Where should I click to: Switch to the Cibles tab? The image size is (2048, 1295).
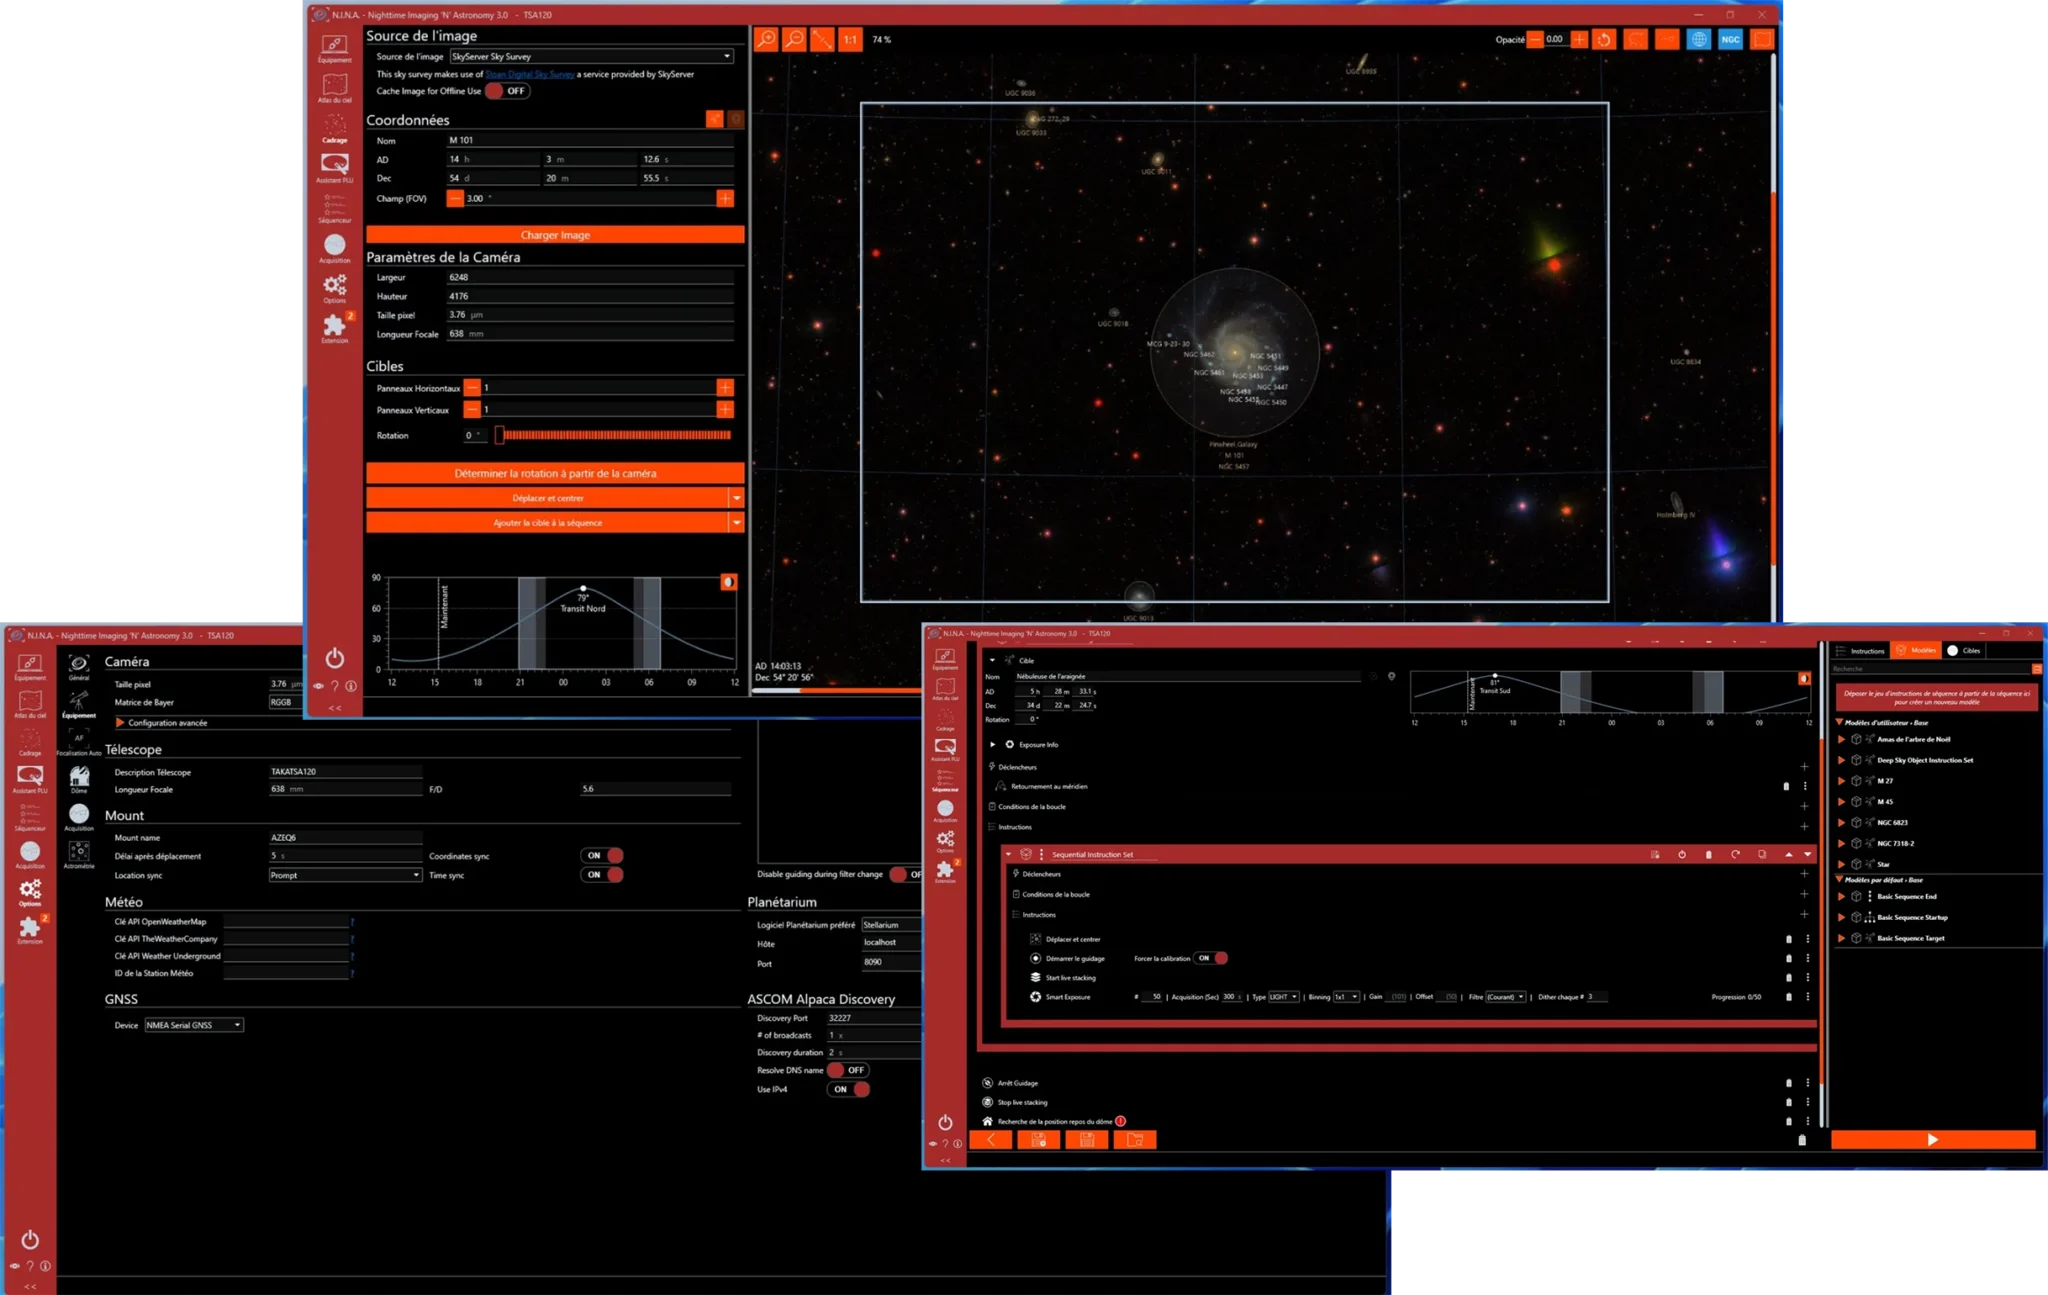click(1964, 650)
